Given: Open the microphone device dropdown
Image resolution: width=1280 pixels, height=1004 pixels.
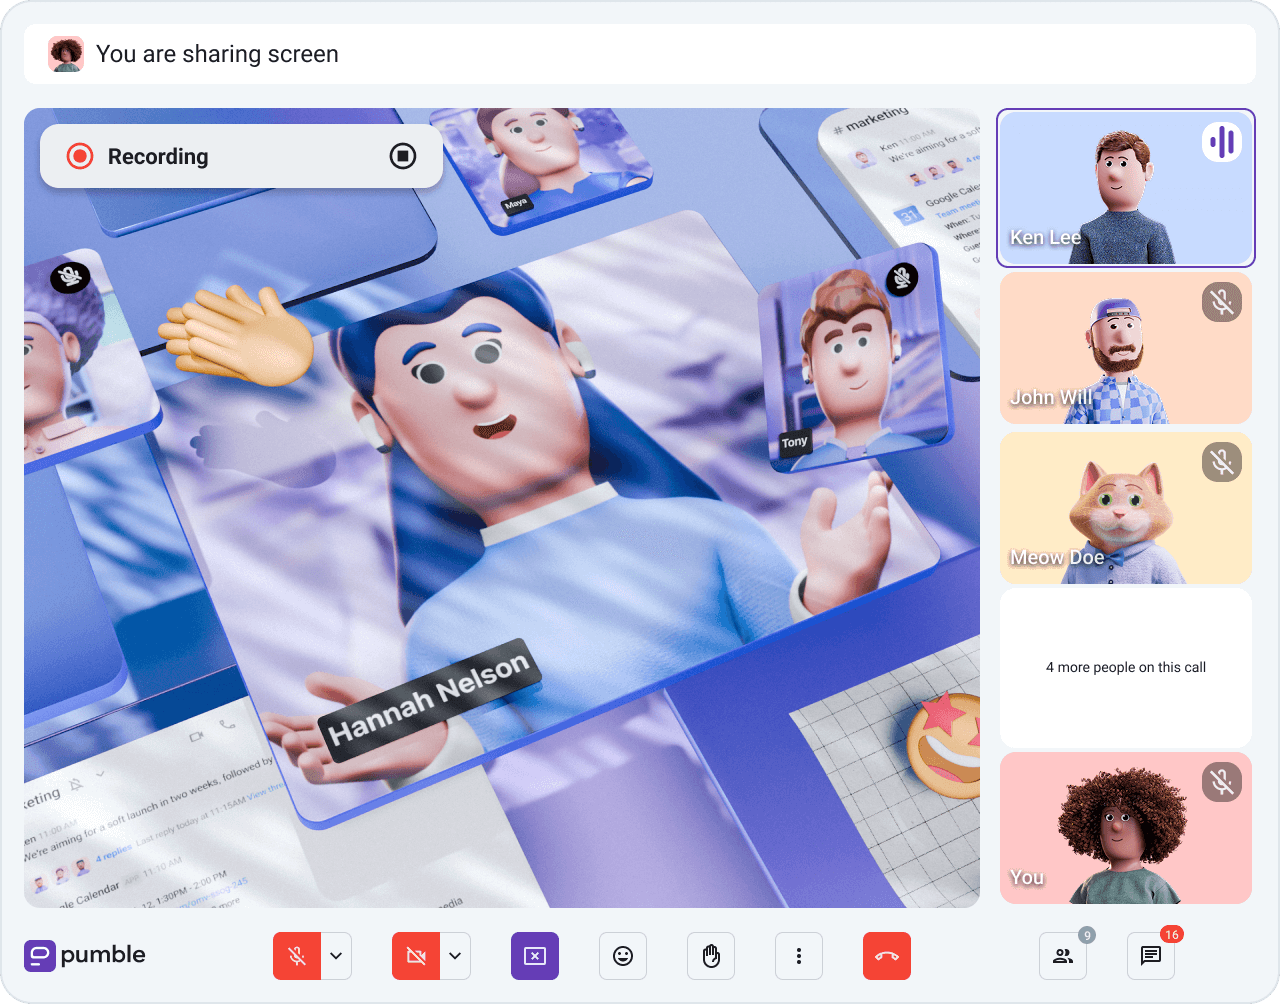Looking at the screenshot, I should tap(337, 956).
